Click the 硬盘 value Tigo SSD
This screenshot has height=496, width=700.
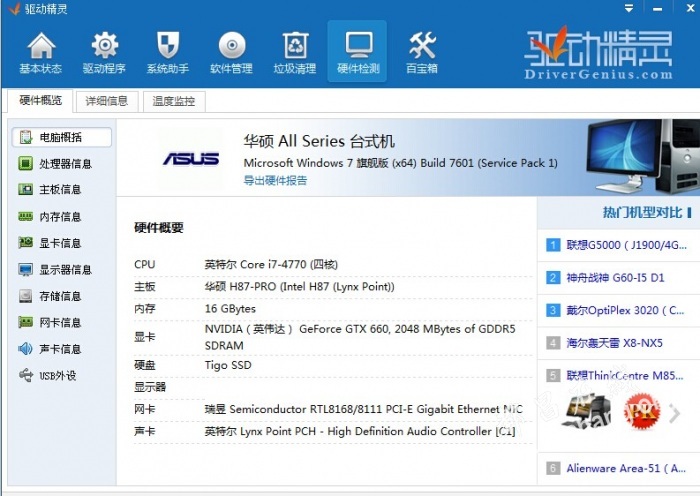(x=228, y=365)
